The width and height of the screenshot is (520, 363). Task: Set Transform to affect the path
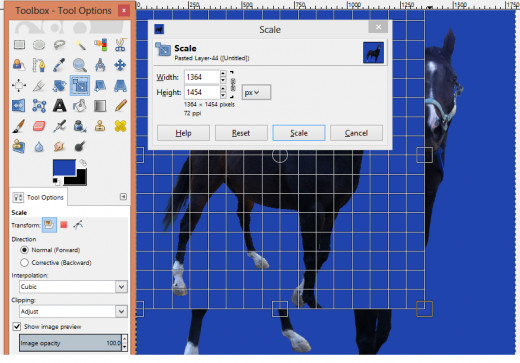78,225
